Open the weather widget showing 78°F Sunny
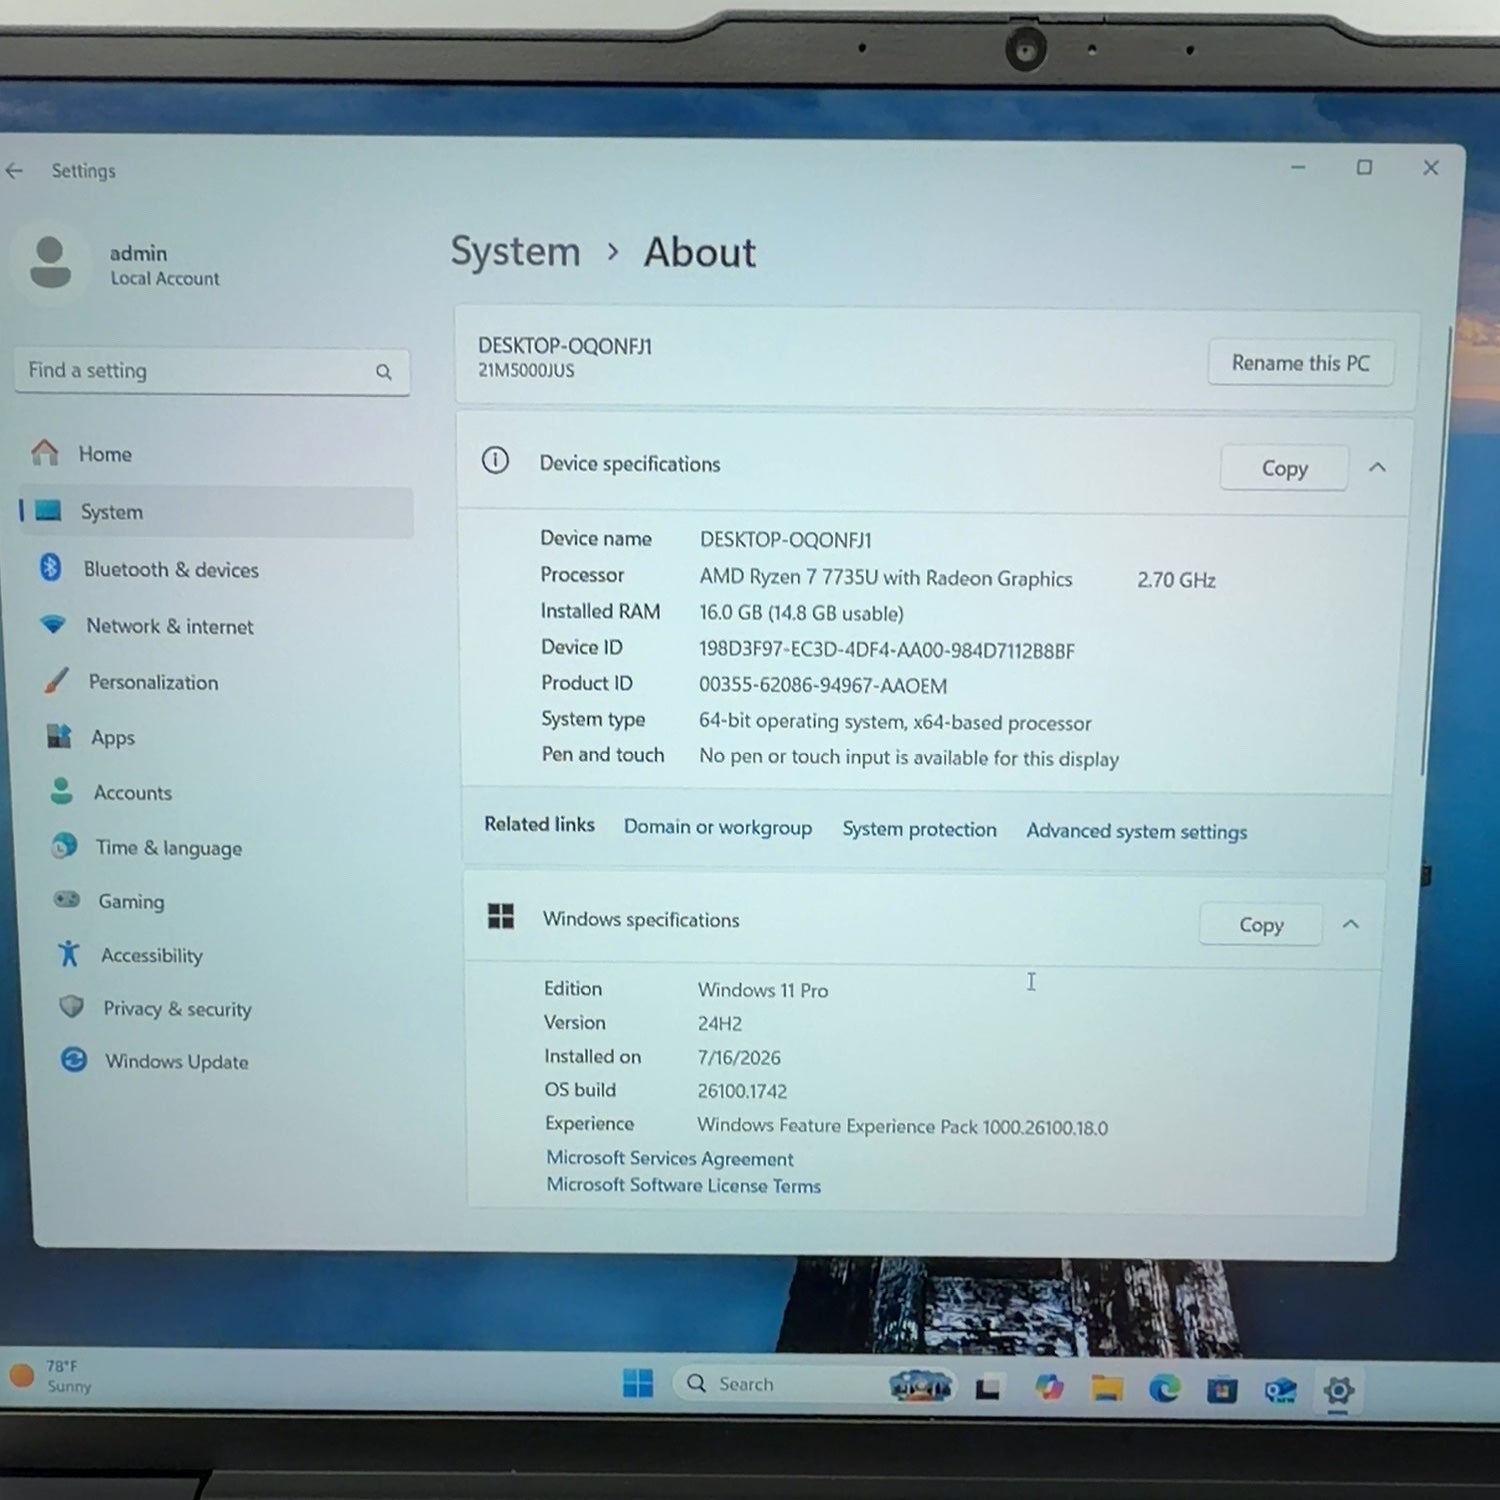This screenshot has width=1500, height=1500. 51,1376
